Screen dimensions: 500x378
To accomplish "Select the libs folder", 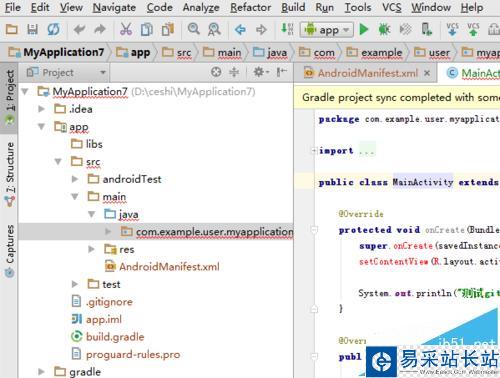I will (87, 144).
